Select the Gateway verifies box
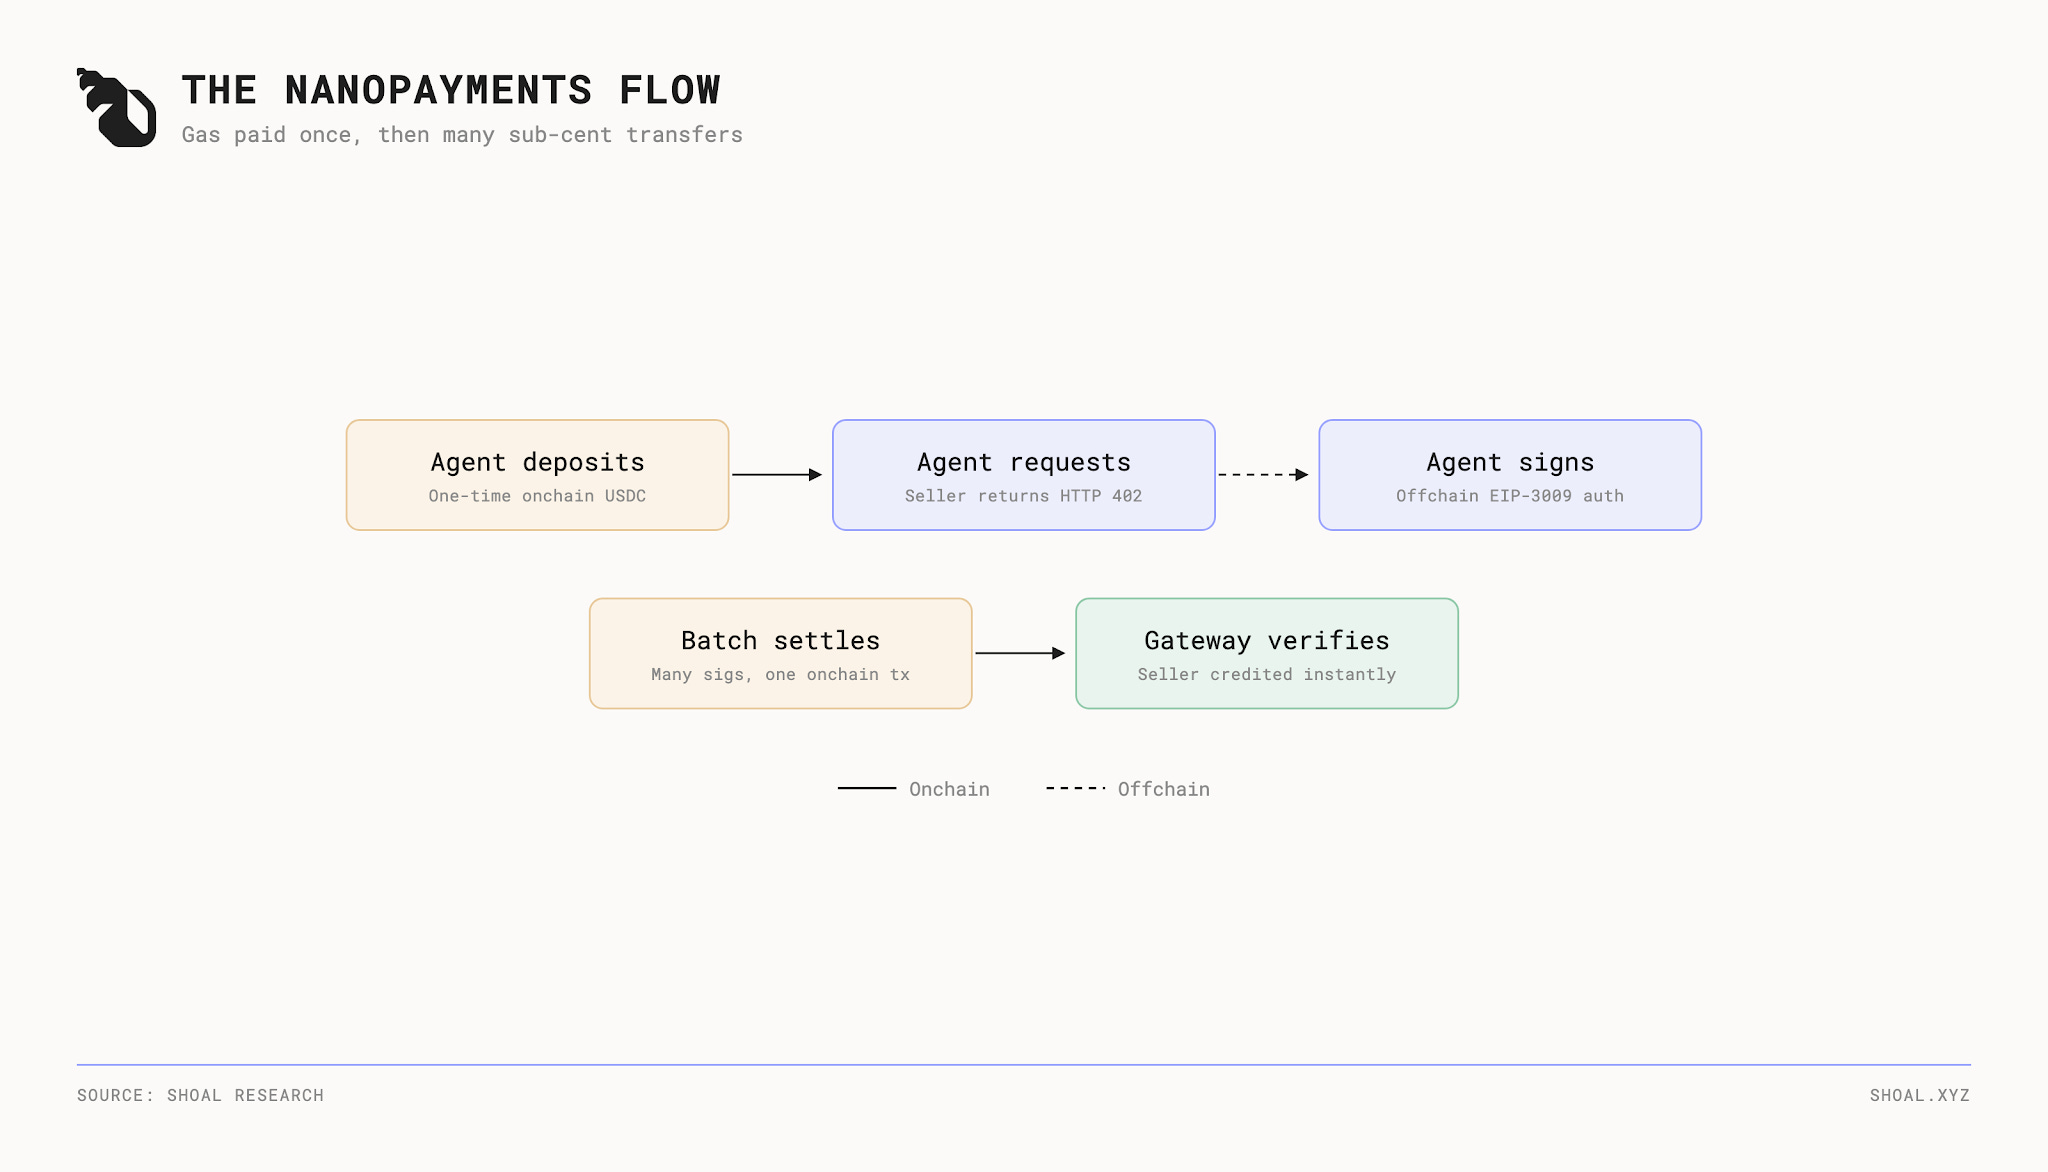This screenshot has width=2048, height=1172. click(1267, 653)
